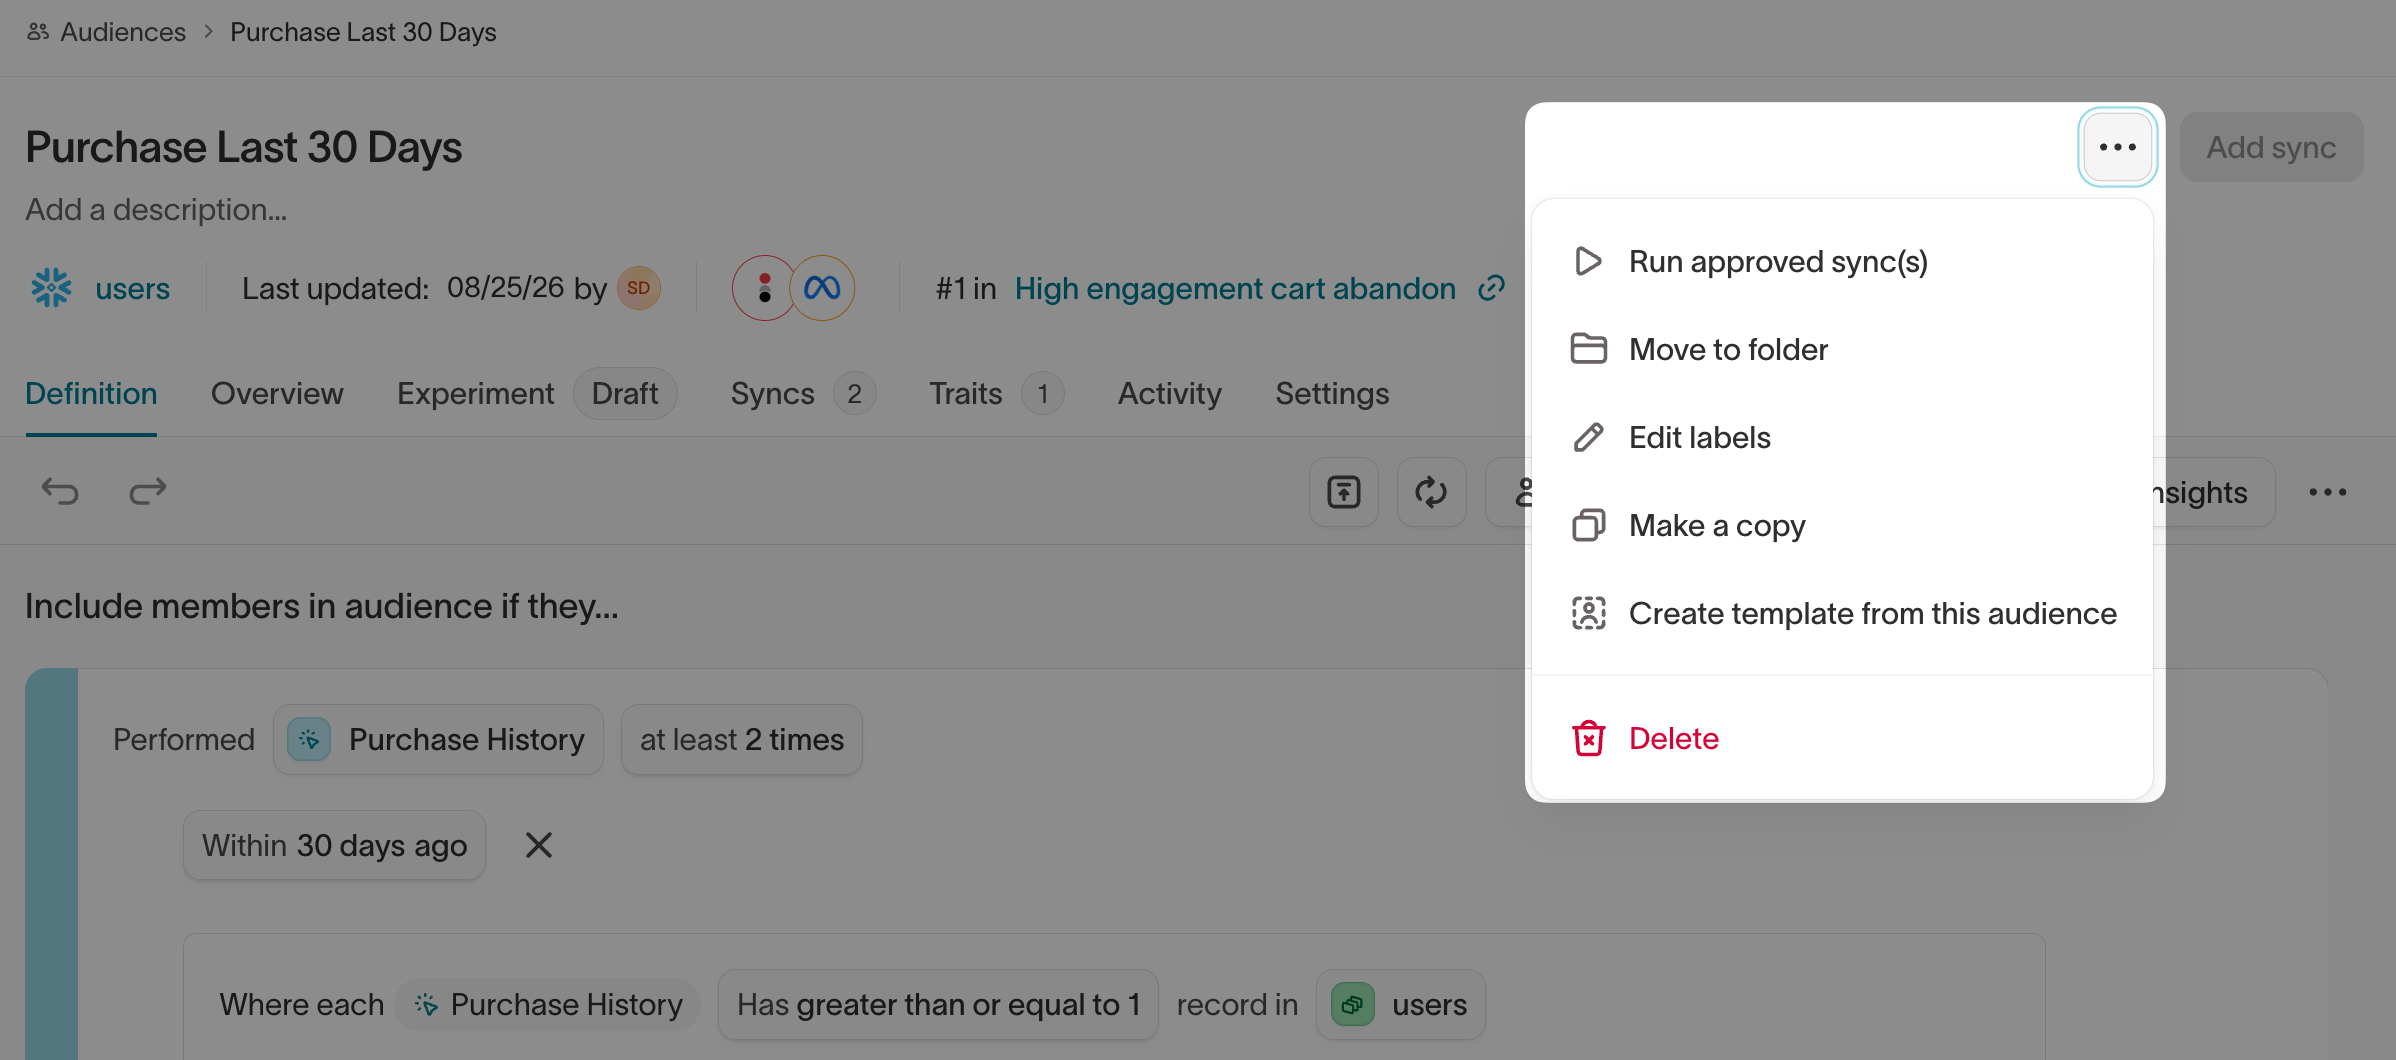Click the pencil icon for Edit labels
The image size is (2396, 1060).
coord(1588,437)
